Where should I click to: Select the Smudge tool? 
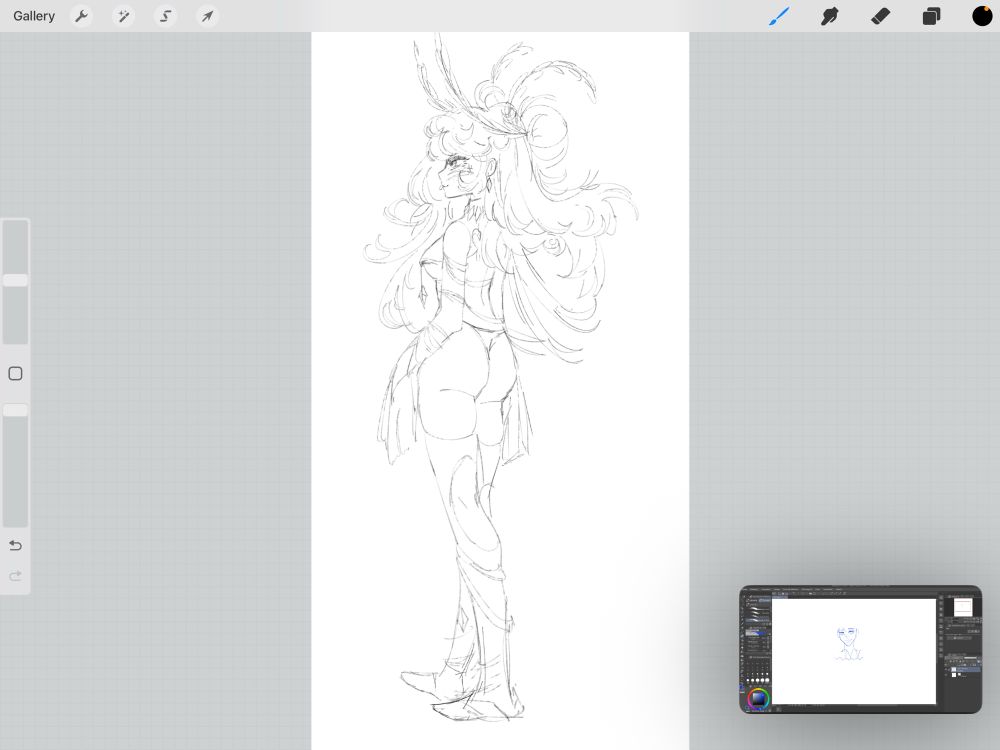[829, 16]
